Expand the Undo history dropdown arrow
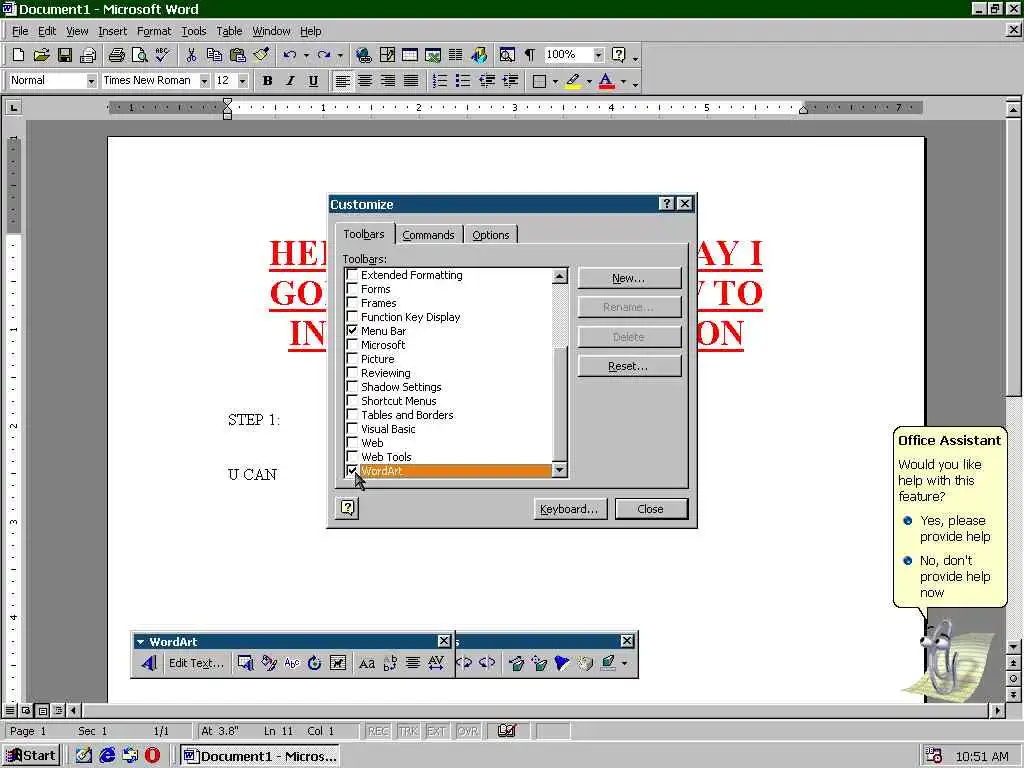The height and width of the screenshot is (768, 1024). 306,56
